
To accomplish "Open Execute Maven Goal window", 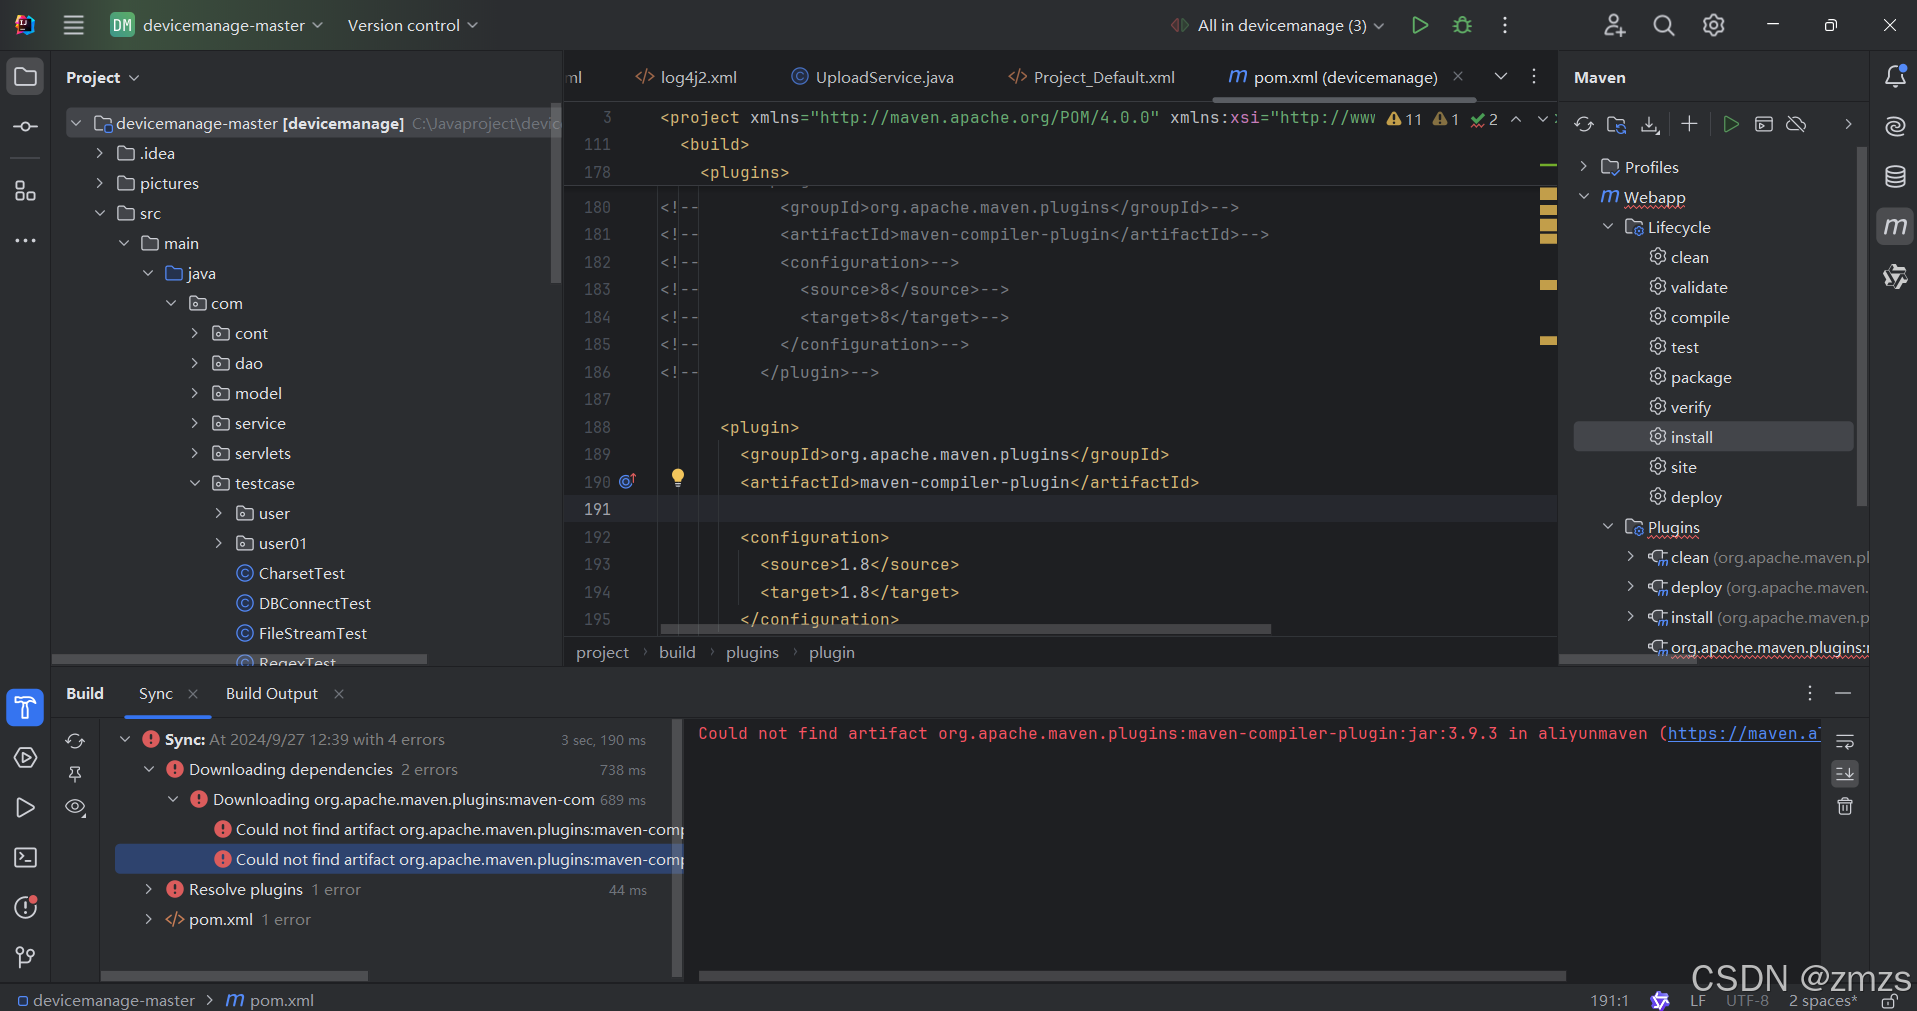I will (x=1763, y=124).
